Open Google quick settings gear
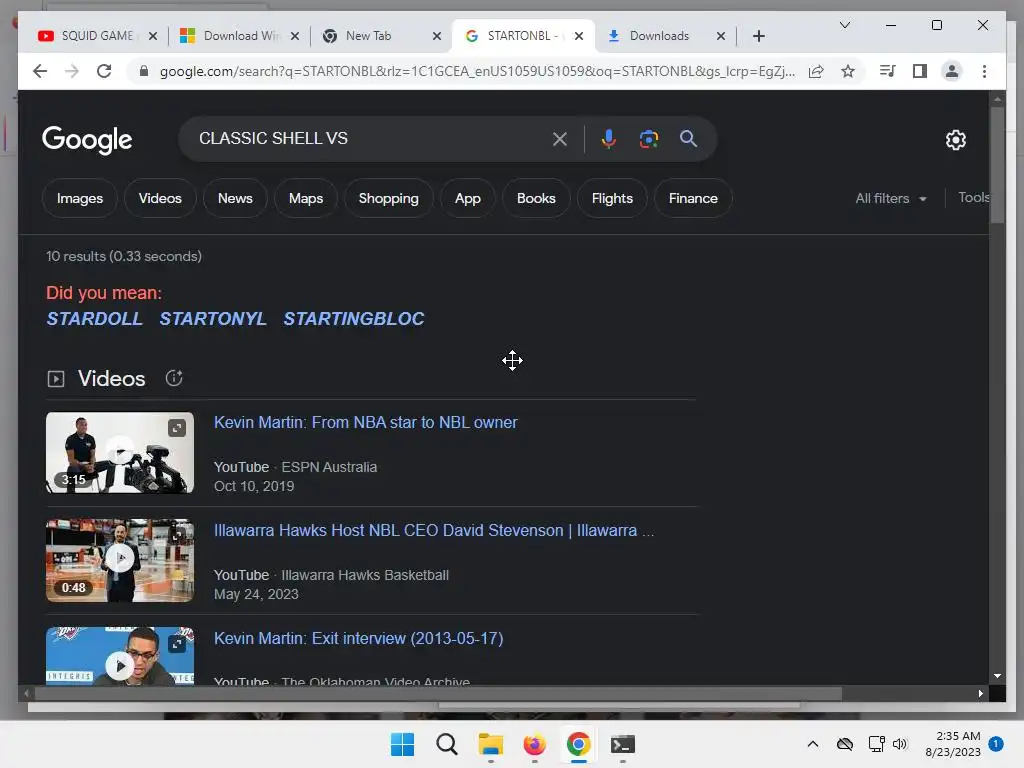 pyautogui.click(x=955, y=140)
